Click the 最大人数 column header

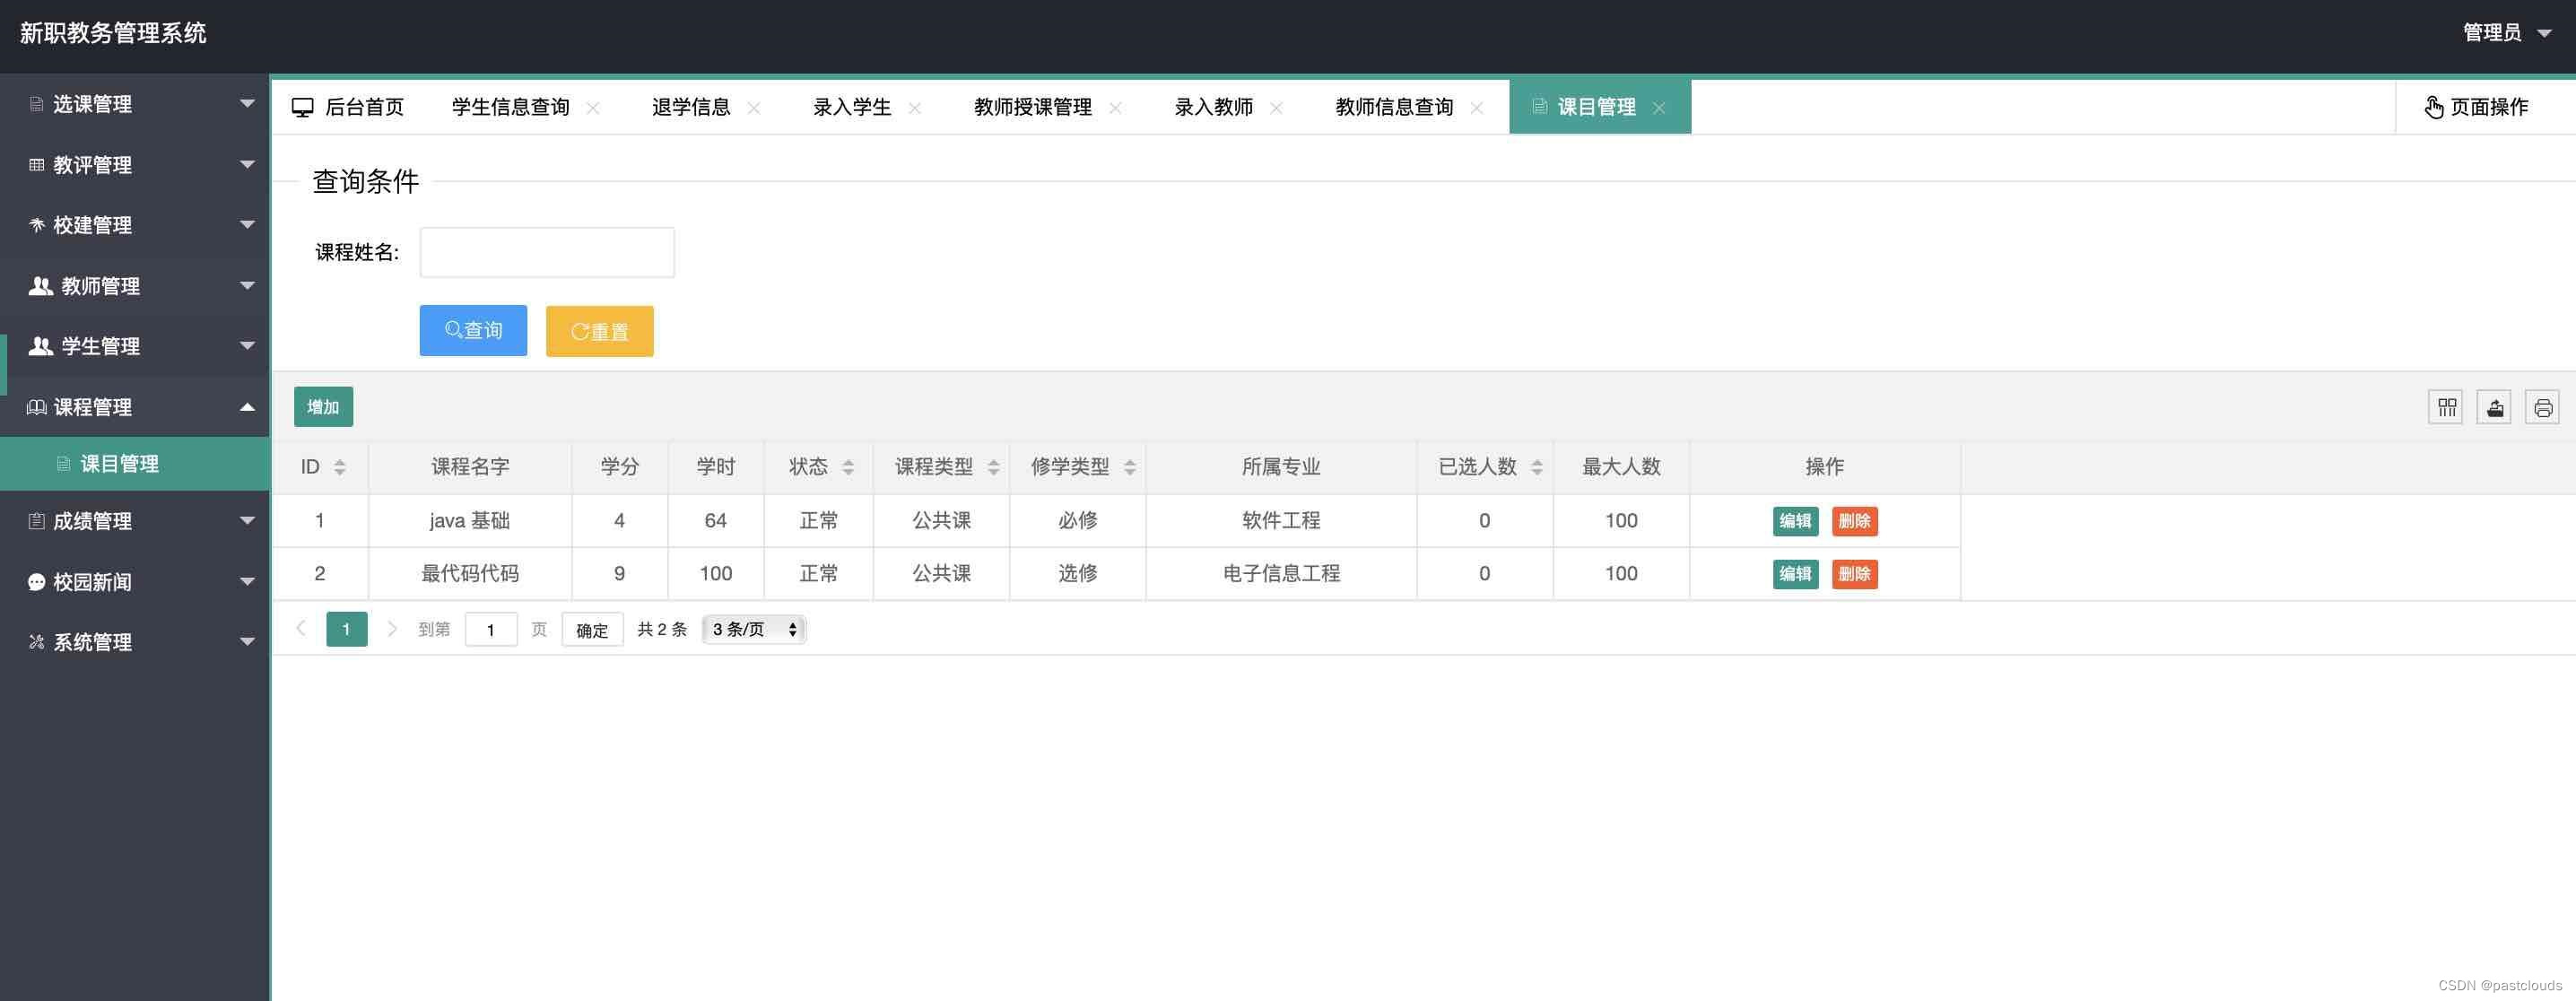tap(1621, 467)
